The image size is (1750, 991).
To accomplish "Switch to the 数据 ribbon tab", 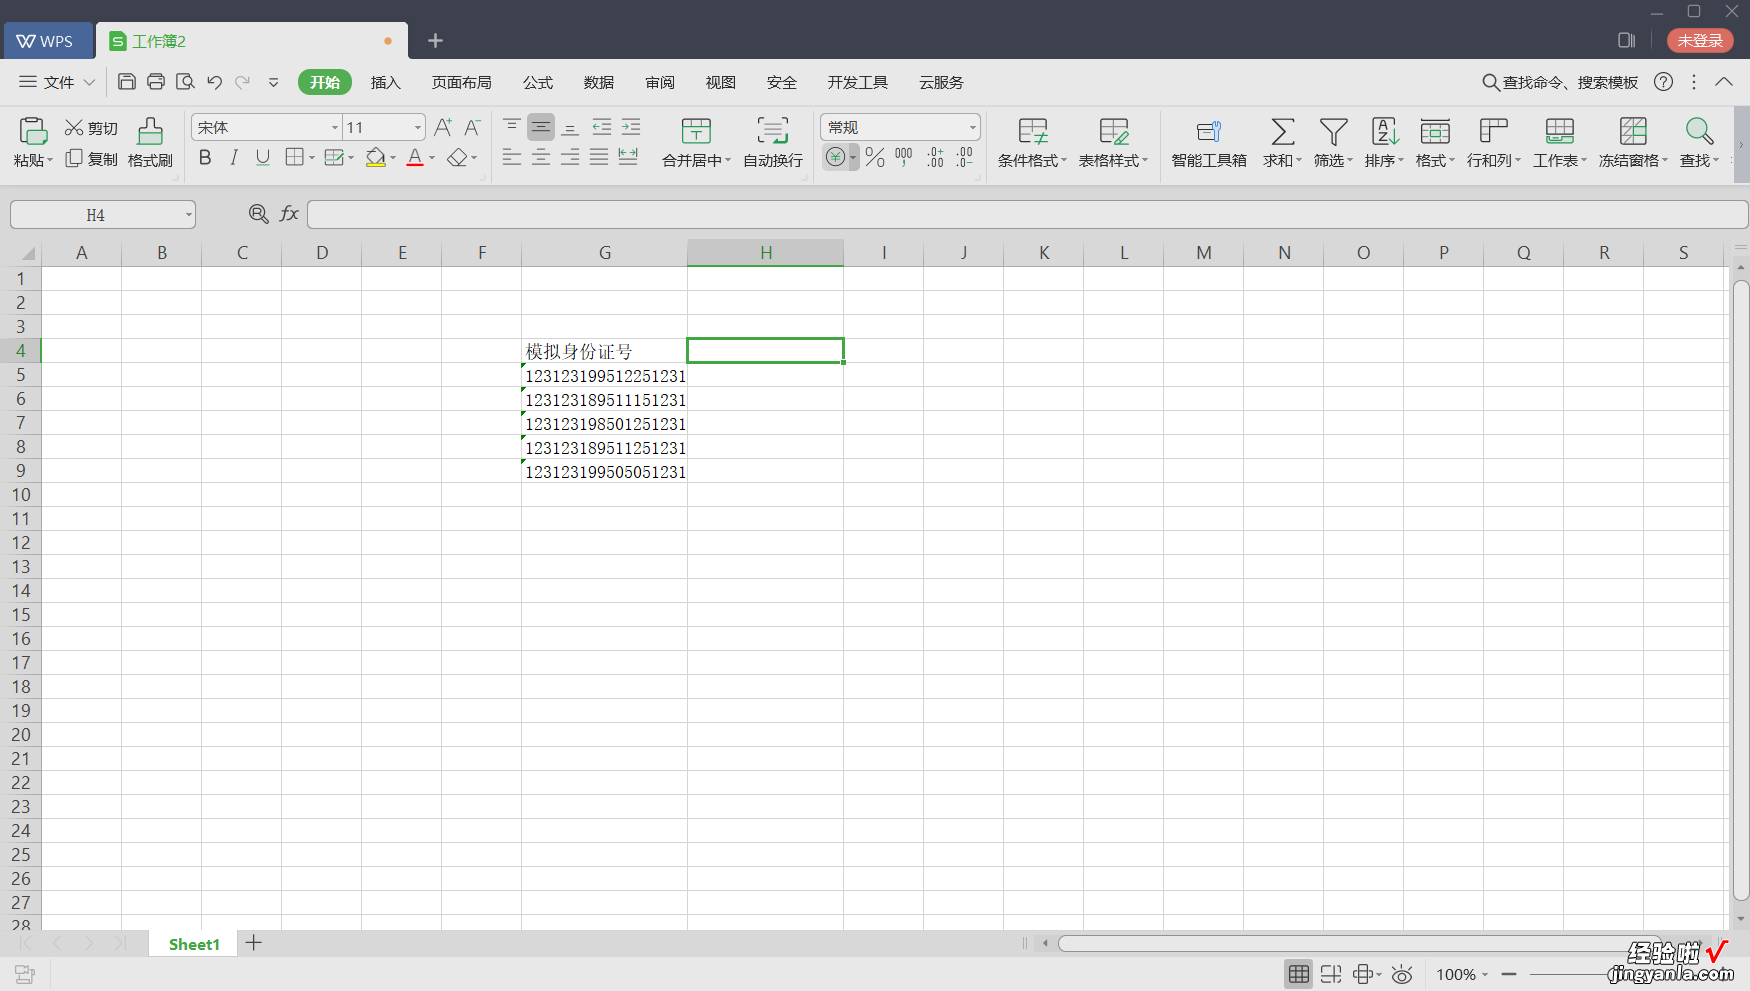I will pos(599,82).
